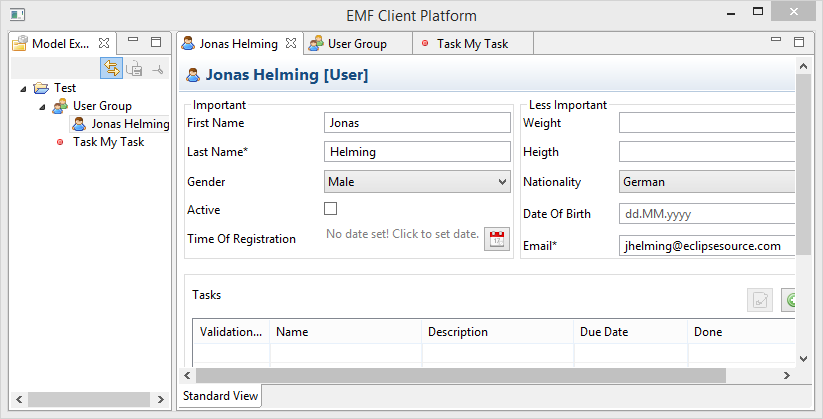Image resolution: width=823 pixels, height=419 pixels.
Task: Click editor vertical scrollbar up arrow
Action: pos(804,66)
